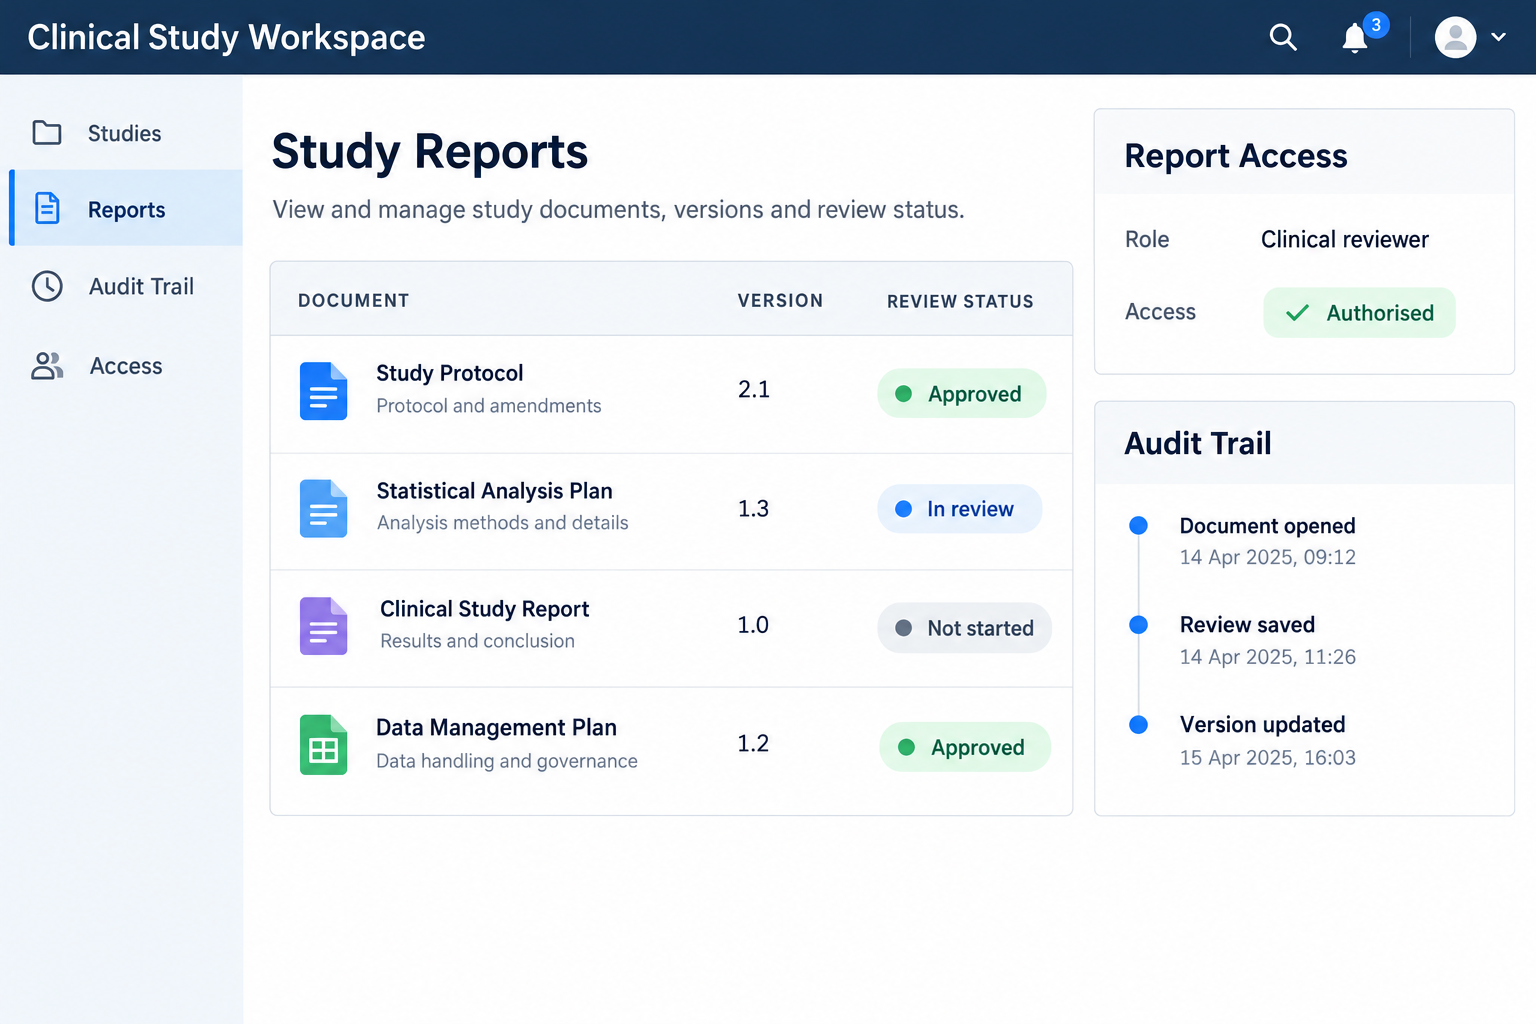Open the search icon in the header
This screenshot has width=1536, height=1024.
tap(1283, 38)
